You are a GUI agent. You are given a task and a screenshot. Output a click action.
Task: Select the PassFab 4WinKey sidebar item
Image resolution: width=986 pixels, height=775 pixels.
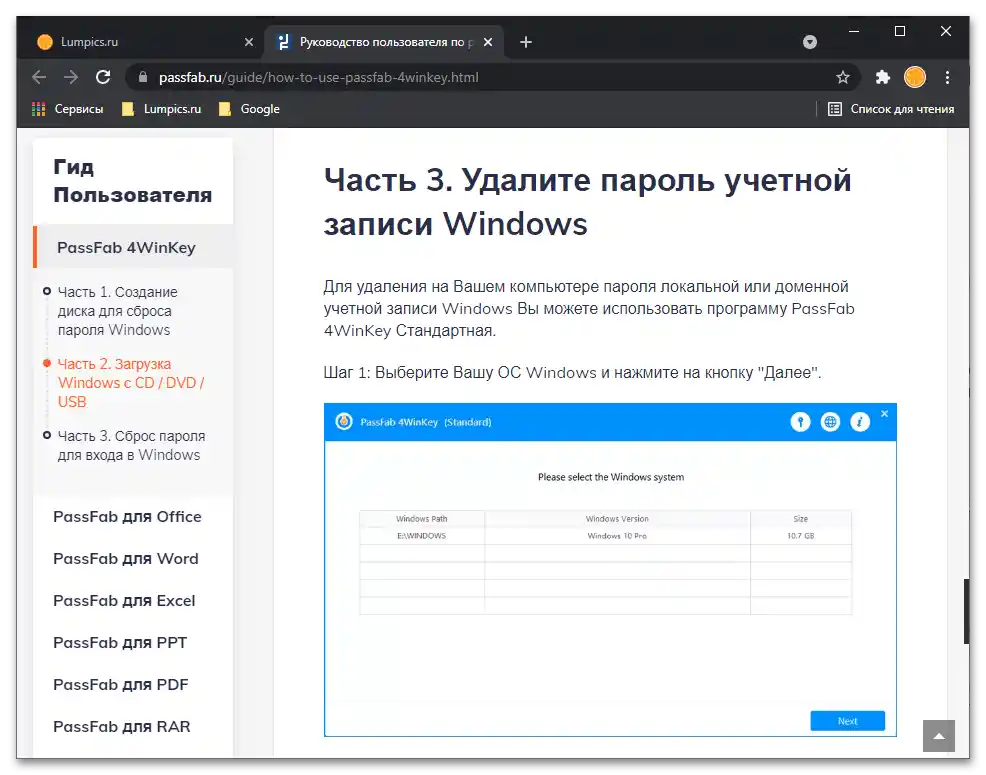click(133, 247)
